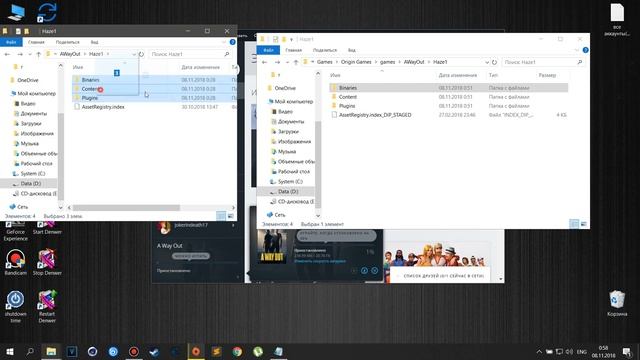Open the Windows Start menu

10,352
